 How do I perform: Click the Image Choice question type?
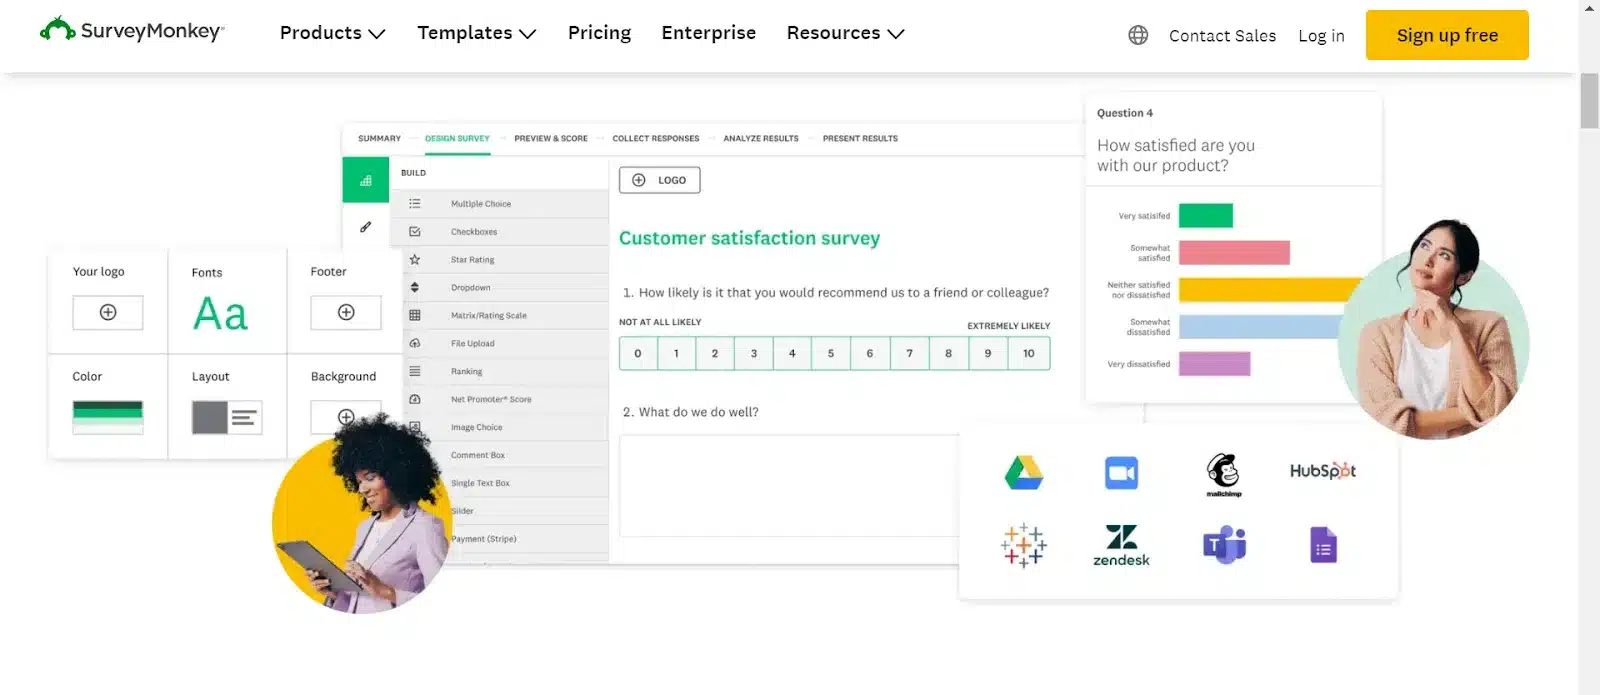coord(477,427)
